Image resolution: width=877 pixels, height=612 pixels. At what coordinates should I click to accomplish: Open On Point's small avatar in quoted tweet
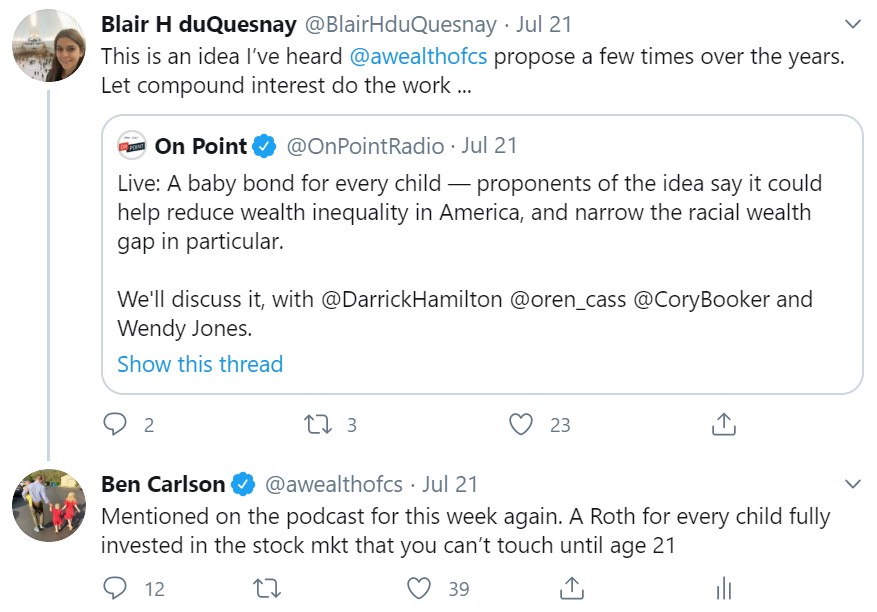(x=132, y=146)
